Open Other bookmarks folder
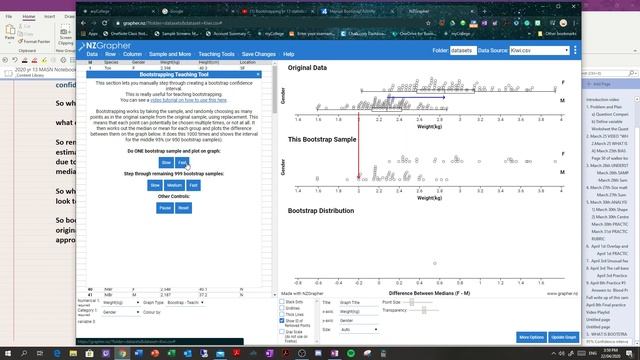Screen dimensions: 640x360 click(x=558, y=34)
